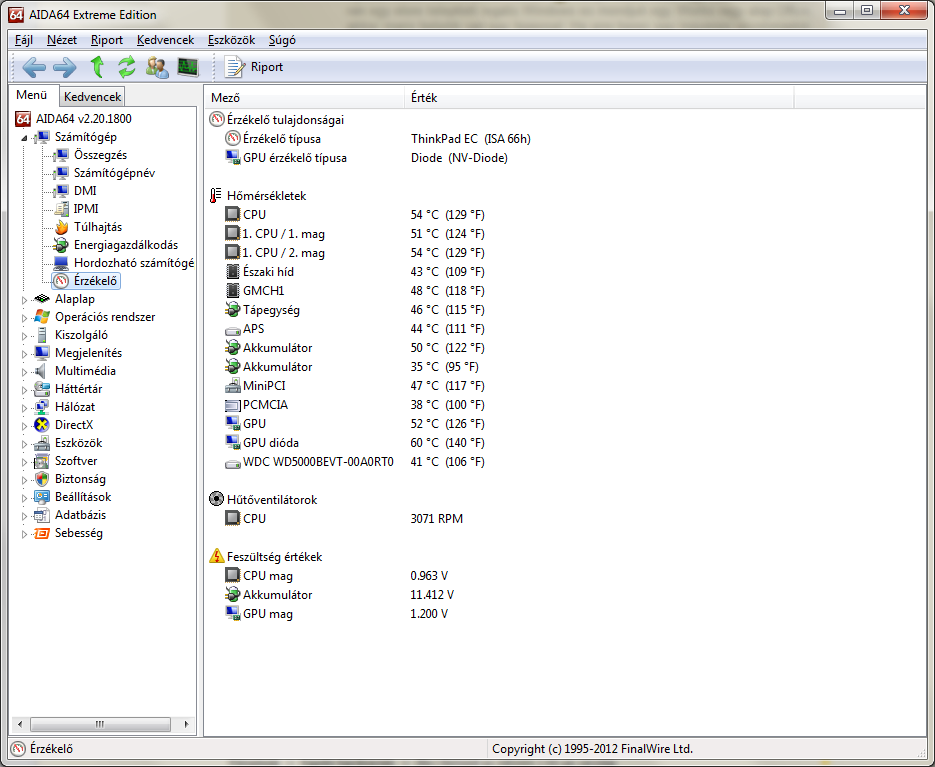935x767 pixels.
Task: Click the Hálózat network icon
Action: [42, 407]
